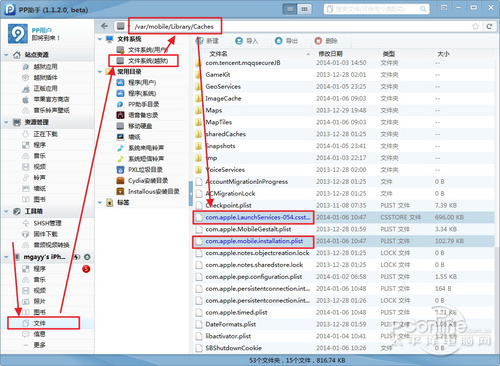The width and height of the screenshot is (500, 366).
Task: Open 正在下载 downloads list
Action: pyautogui.click(x=45, y=134)
